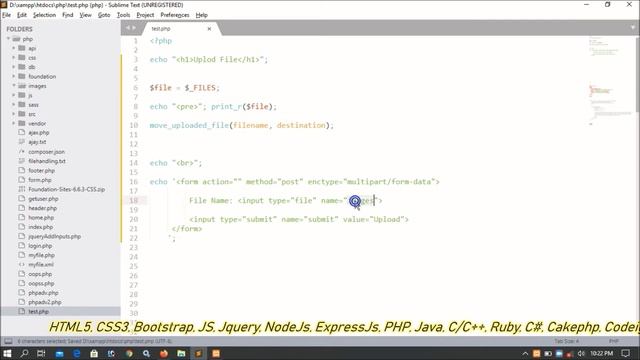Launch Google Chrome from taskbar
The height and width of the screenshot is (360, 640).
[x=129, y=353]
